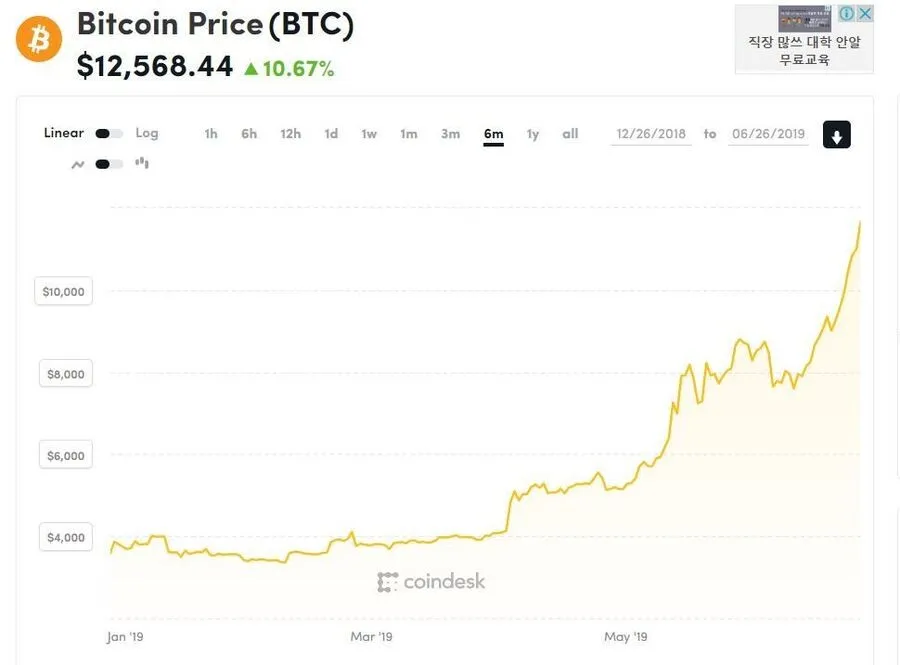Open the 06/26/2019 end date picker

point(768,134)
